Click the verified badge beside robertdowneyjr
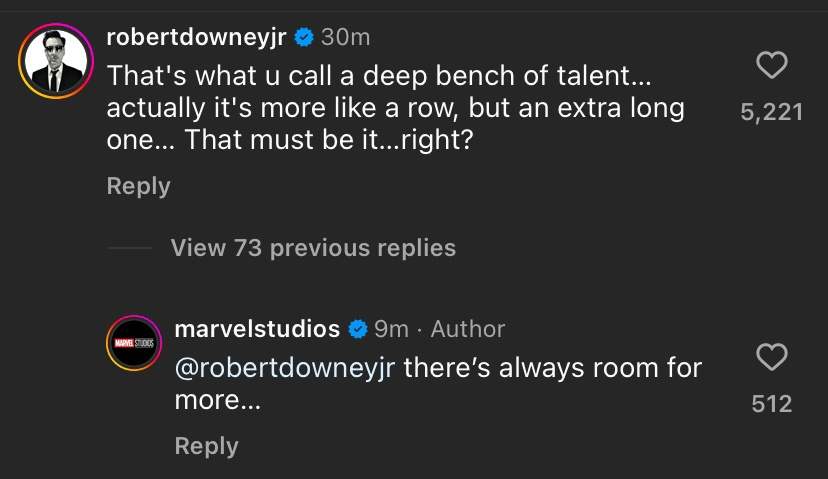The image size is (828, 479). 304,37
